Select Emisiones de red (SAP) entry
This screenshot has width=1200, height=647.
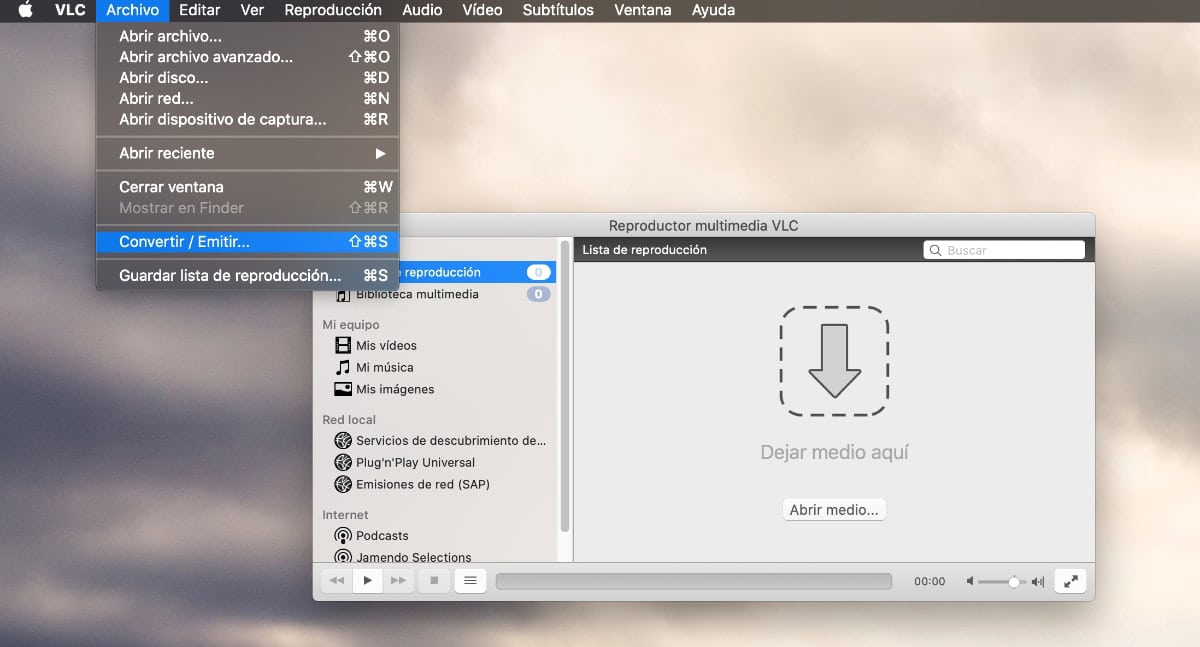pos(423,485)
